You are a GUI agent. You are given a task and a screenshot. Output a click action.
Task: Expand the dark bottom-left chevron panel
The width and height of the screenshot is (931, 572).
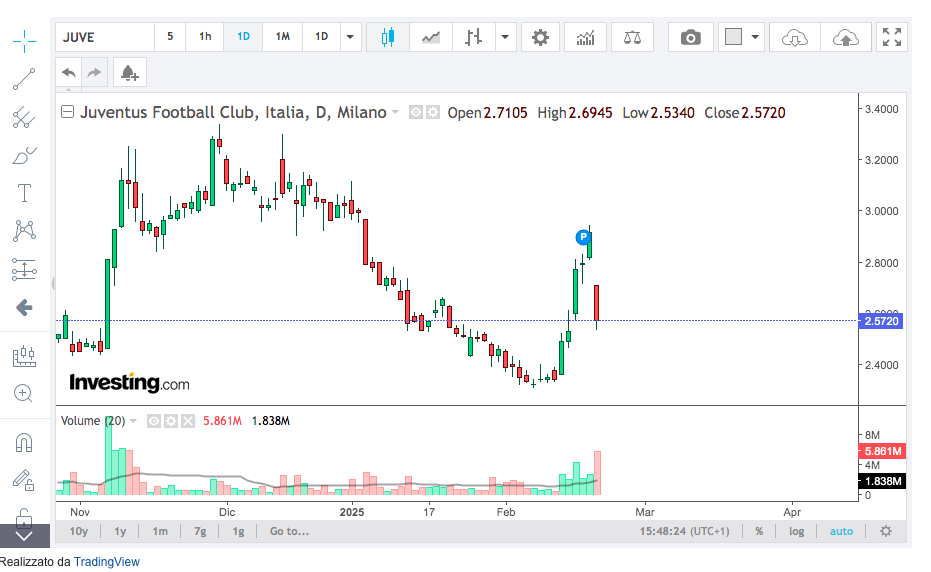pos(24,536)
